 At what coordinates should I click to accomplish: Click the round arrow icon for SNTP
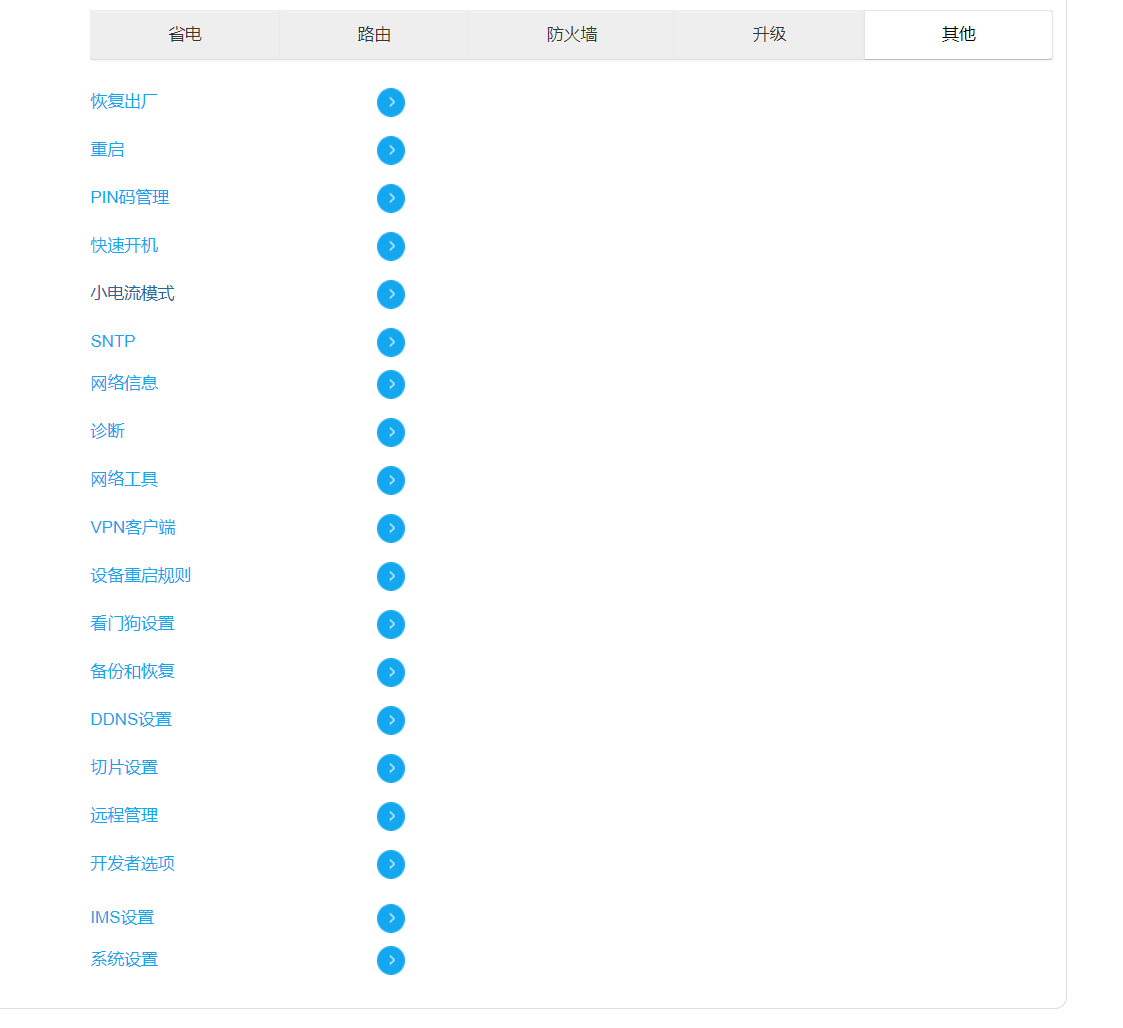click(391, 342)
